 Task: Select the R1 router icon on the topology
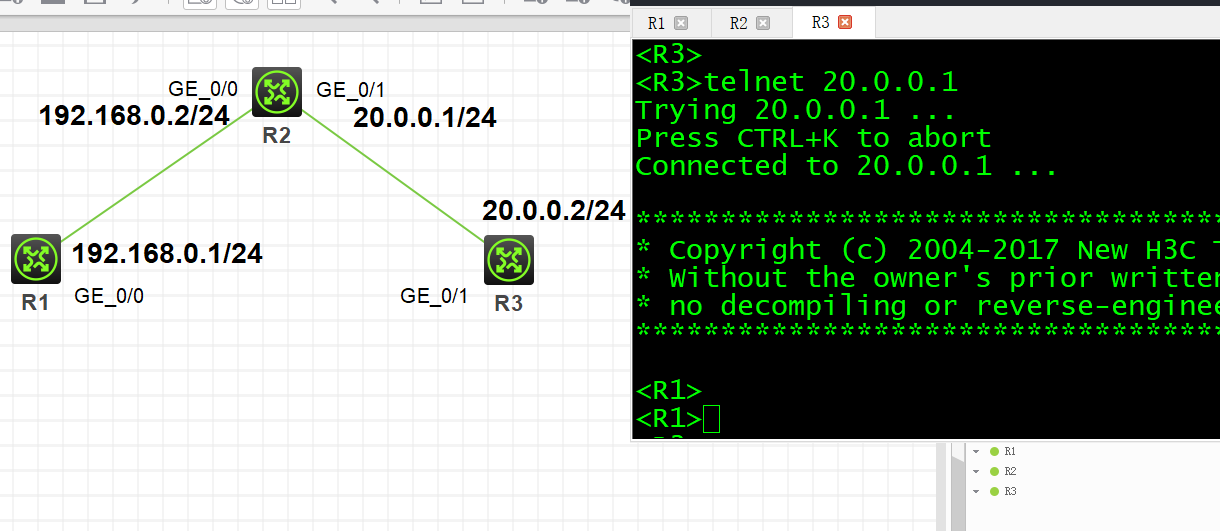(x=37, y=260)
